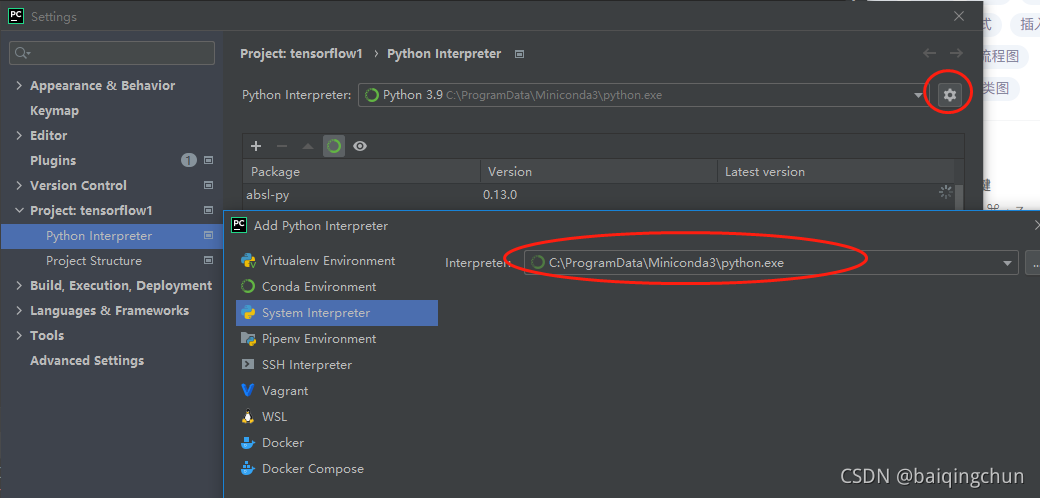Select Python Interpreter in settings tree
1040x498 pixels.
coord(111,235)
